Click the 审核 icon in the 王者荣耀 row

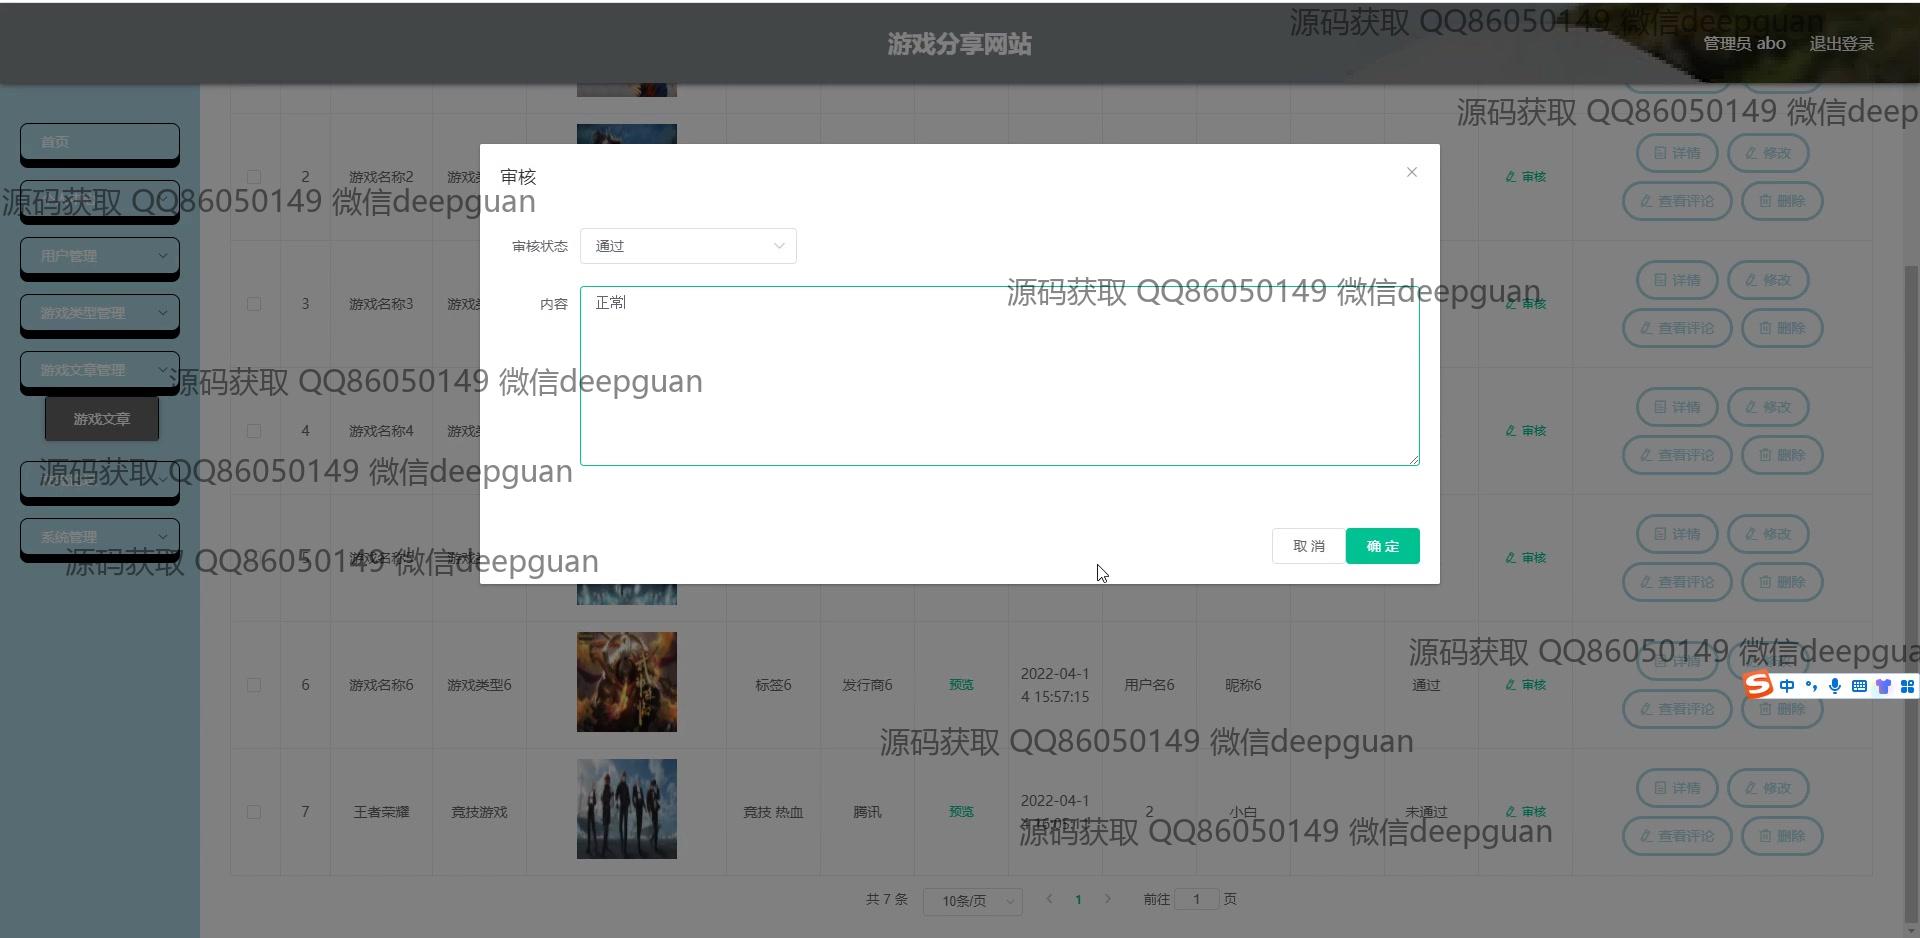tap(1526, 812)
